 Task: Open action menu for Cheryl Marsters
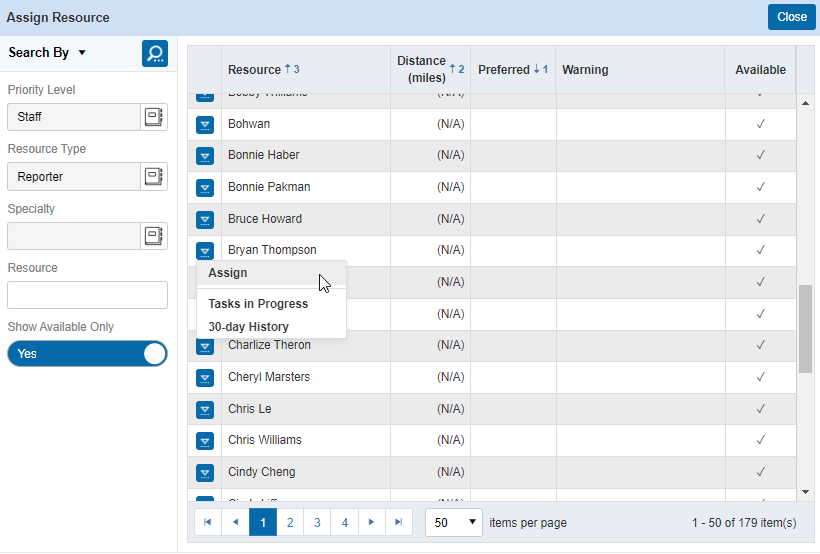point(205,378)
